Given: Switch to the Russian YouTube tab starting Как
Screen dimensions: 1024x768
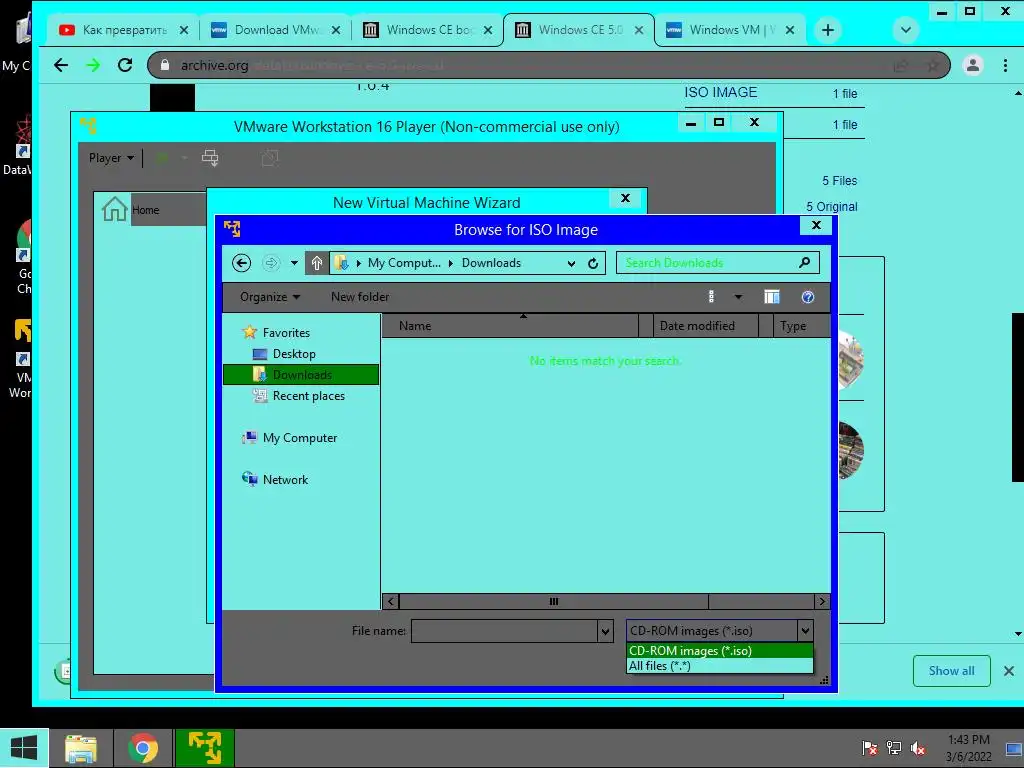Looking at the screenshot, I should tap(123, 30).
